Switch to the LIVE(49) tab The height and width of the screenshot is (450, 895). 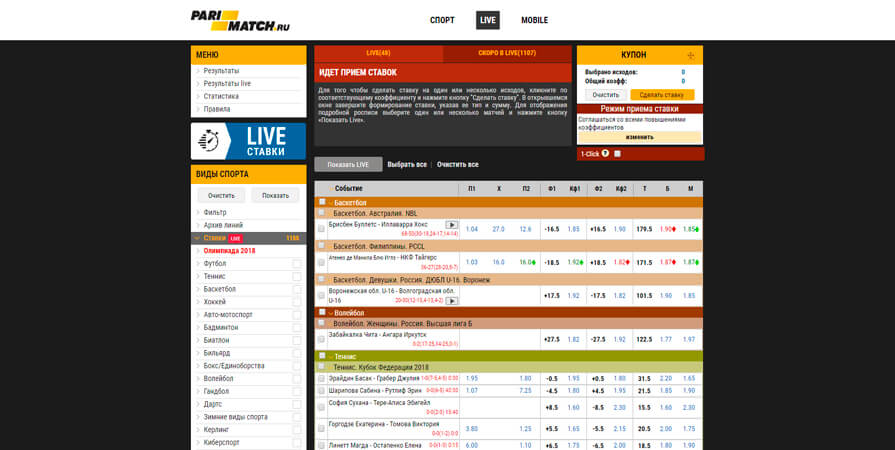click(378, 54)
